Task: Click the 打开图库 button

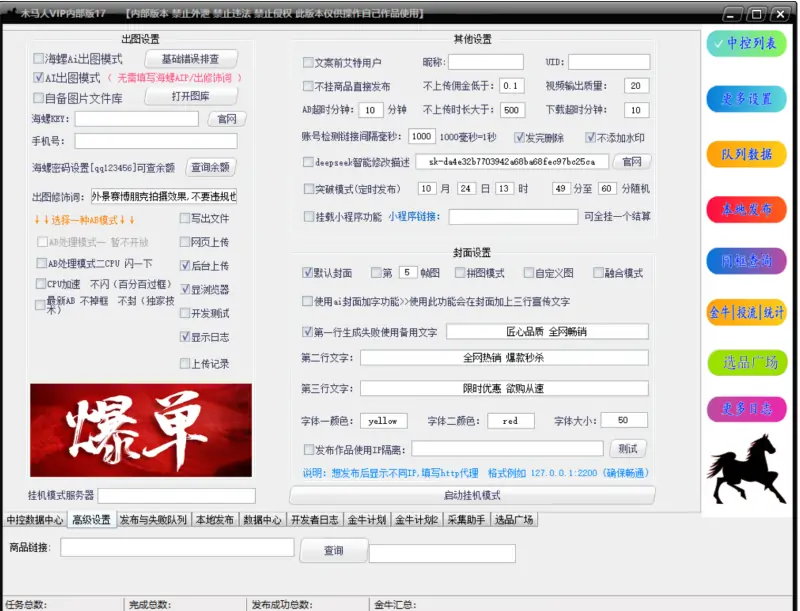Action: coord(190,96)
